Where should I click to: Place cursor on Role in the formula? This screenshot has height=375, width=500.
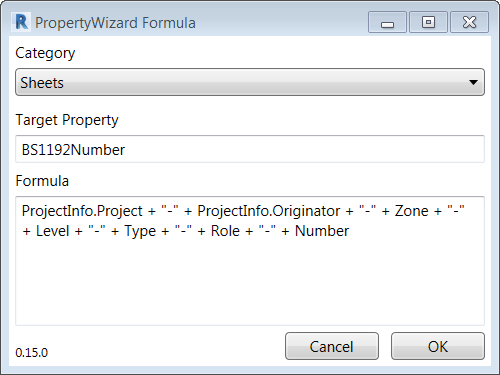click(225, 231)
